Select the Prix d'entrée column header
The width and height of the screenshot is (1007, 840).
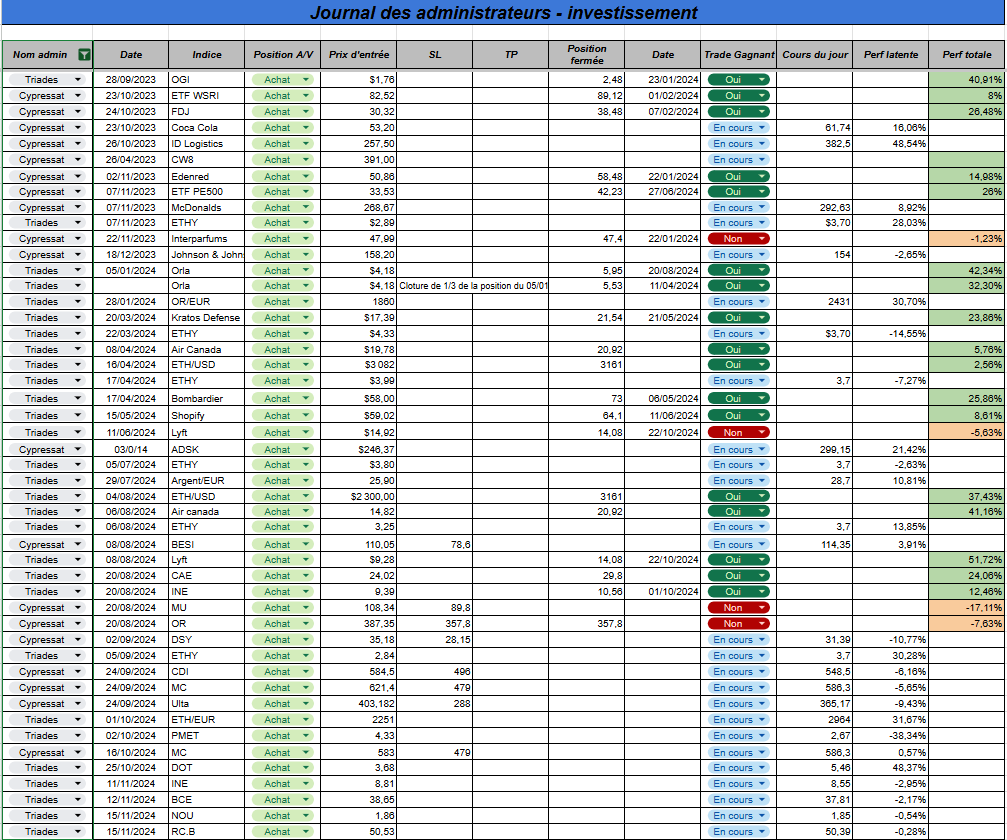pos(359,55)
